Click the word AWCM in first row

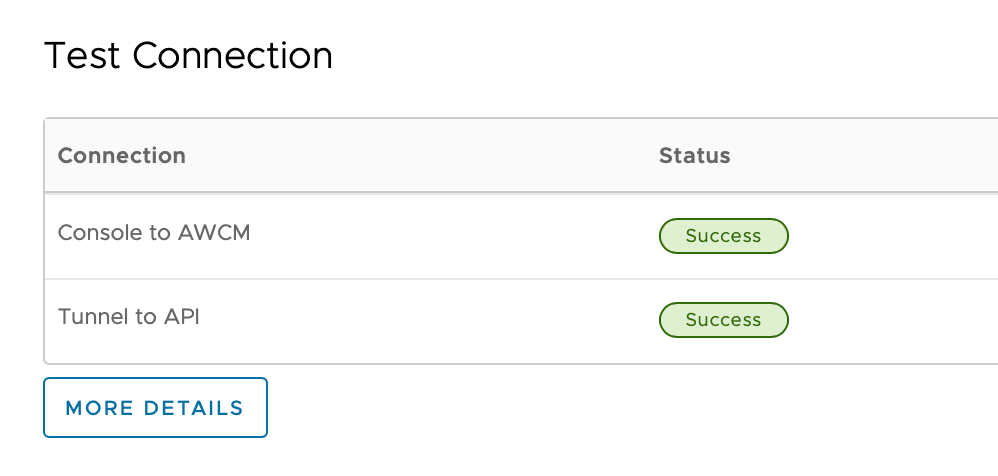214,233
